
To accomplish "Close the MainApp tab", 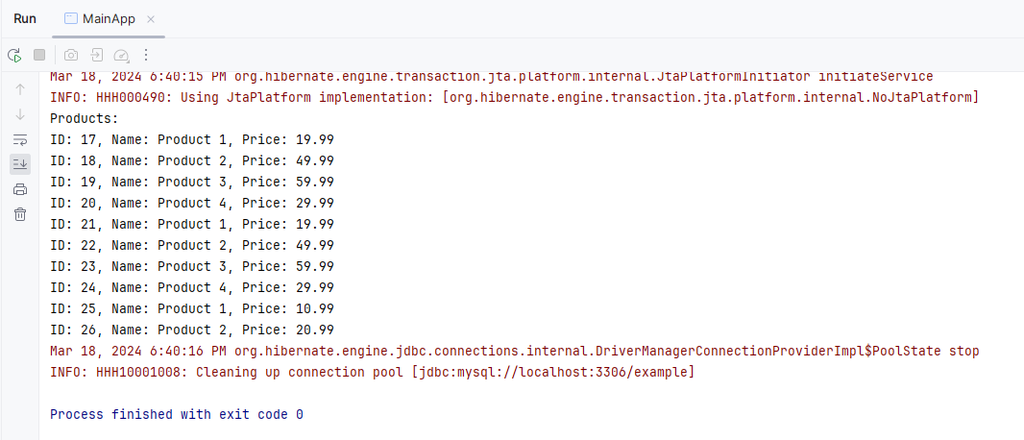I will click(x=151, y=19).
